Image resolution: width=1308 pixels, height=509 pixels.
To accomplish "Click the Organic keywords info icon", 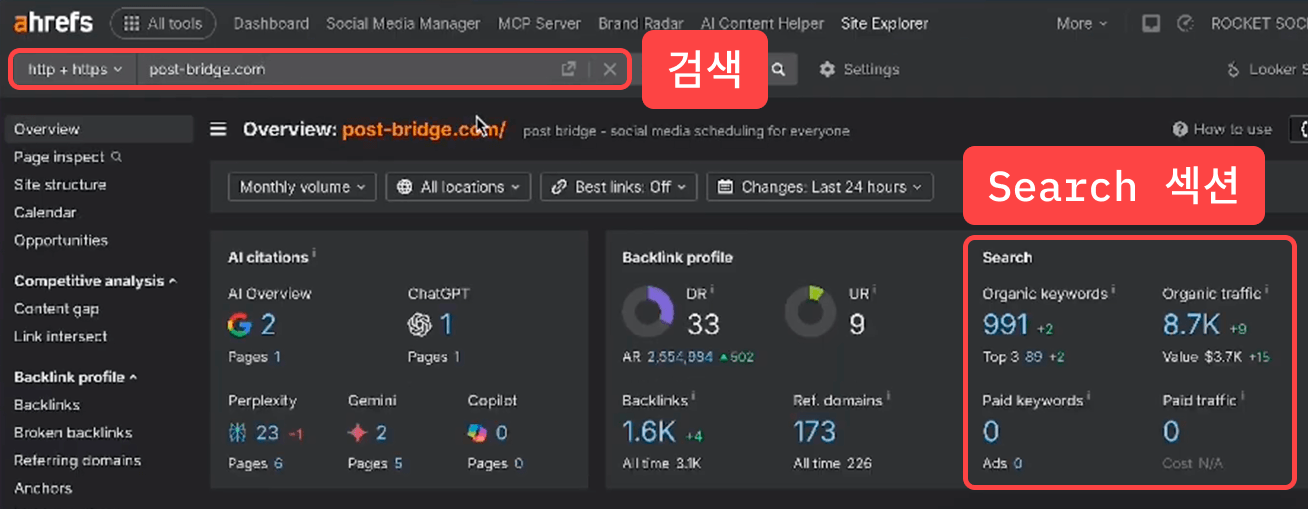I will tap(1113, 291).
